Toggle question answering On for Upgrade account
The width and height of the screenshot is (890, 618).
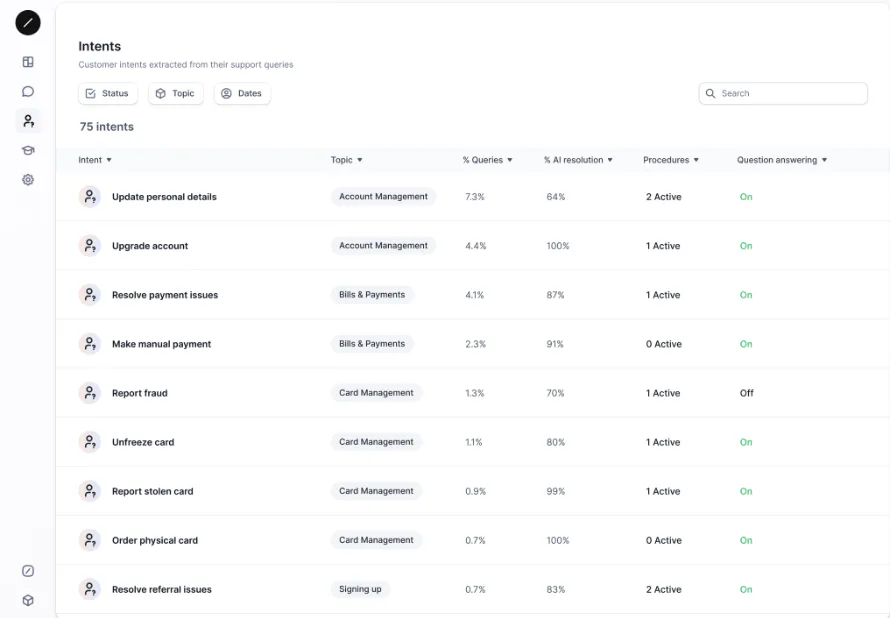pos(746,246)
